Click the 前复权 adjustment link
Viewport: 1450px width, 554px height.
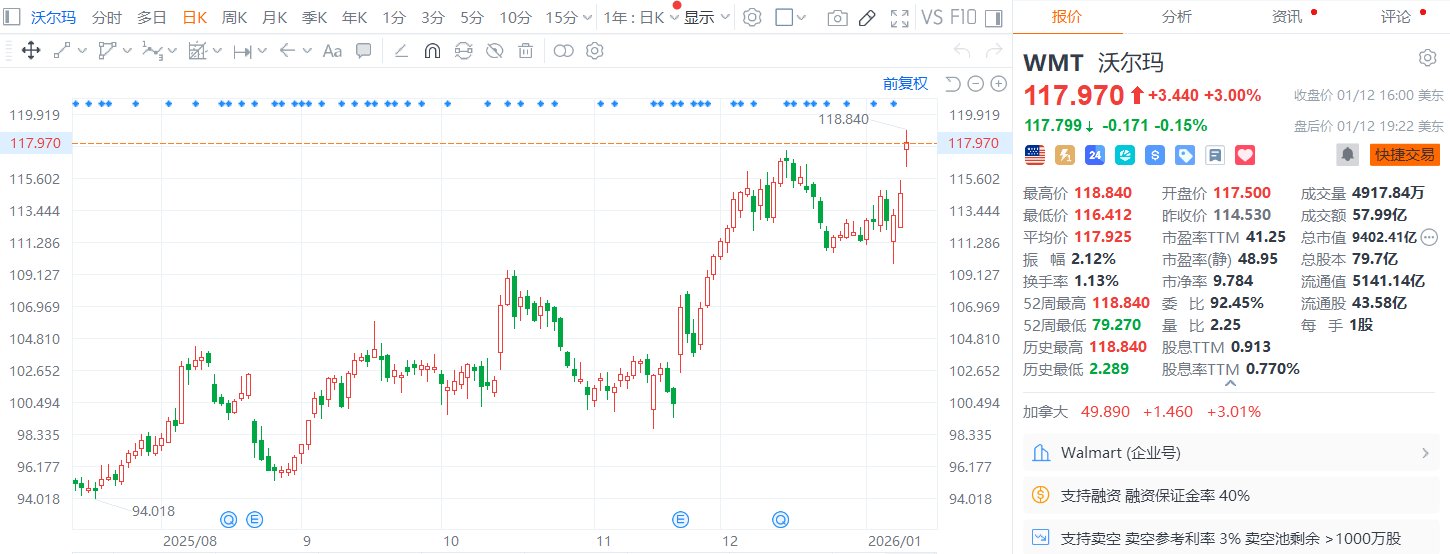tap(905, 84)
